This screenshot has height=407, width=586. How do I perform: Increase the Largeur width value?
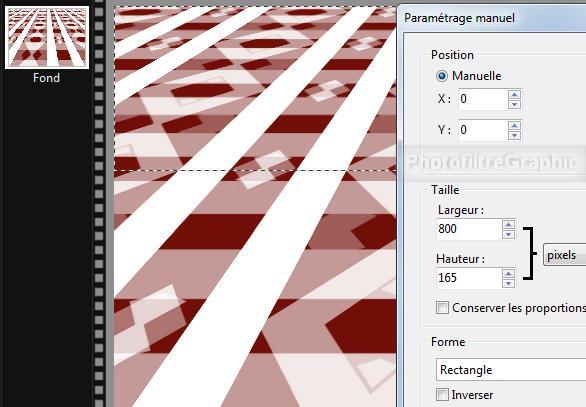508,224
